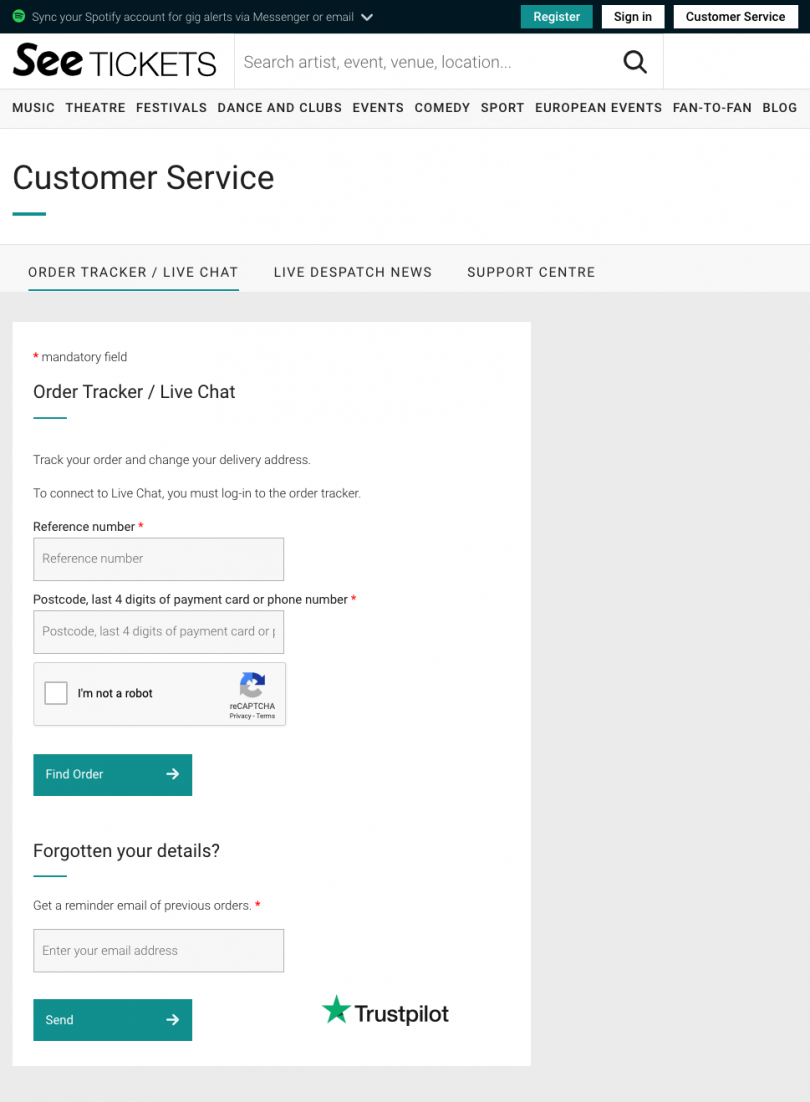Tick the I'm not a robot checkbox

coord(56,693)
